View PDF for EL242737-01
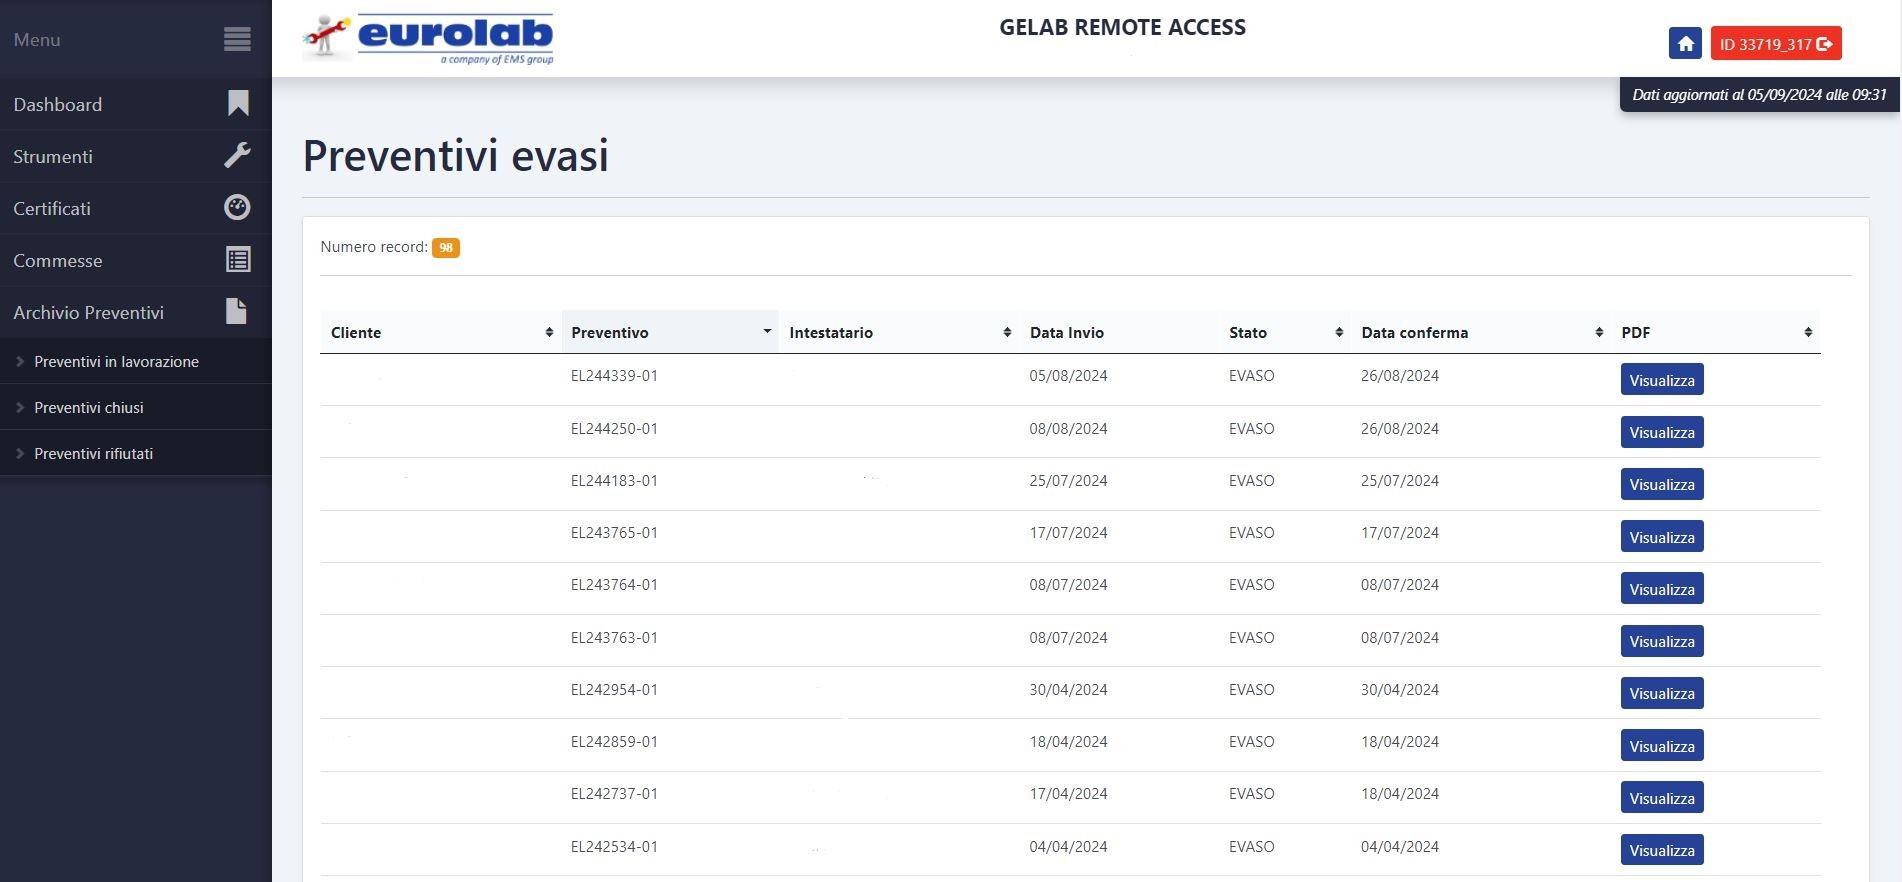Viewport: 1902px width, 882px height. coord(1662,798)
